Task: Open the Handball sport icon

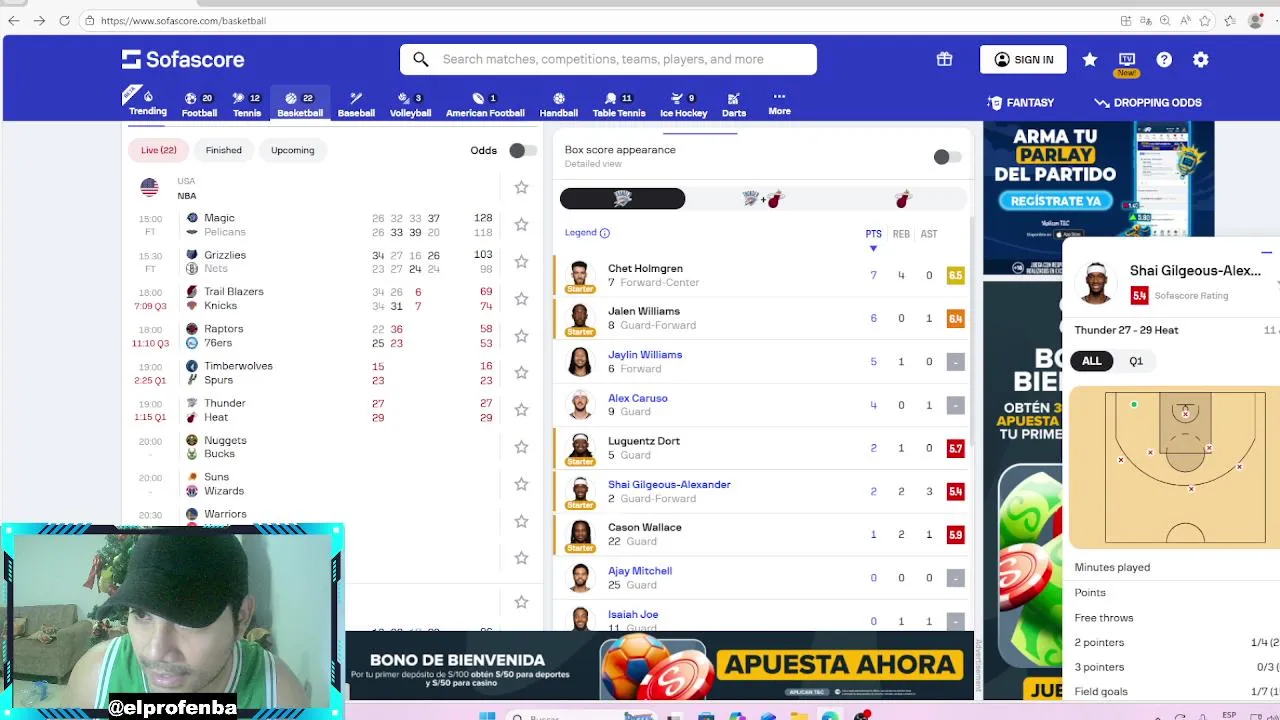Action: point(559,104)
